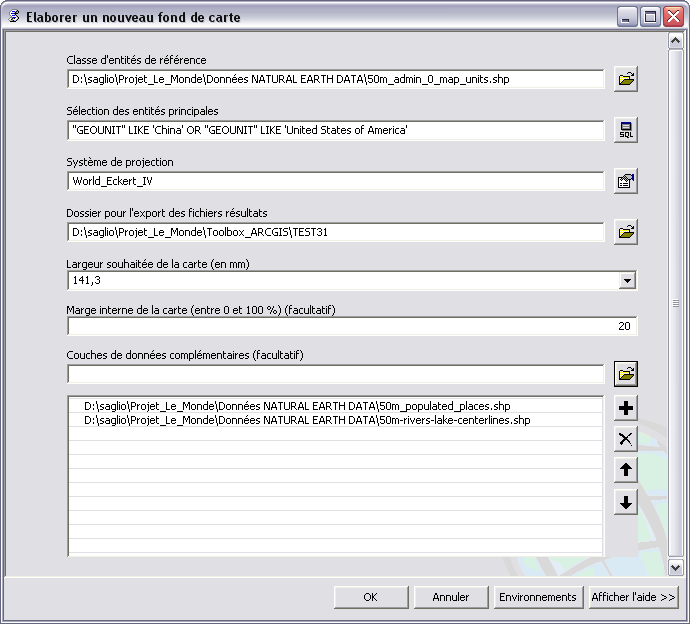Show help with Afficher l'aide
The height and width of the screenshot is (625, 690).
pyautogui.click(x=633, y=597)
